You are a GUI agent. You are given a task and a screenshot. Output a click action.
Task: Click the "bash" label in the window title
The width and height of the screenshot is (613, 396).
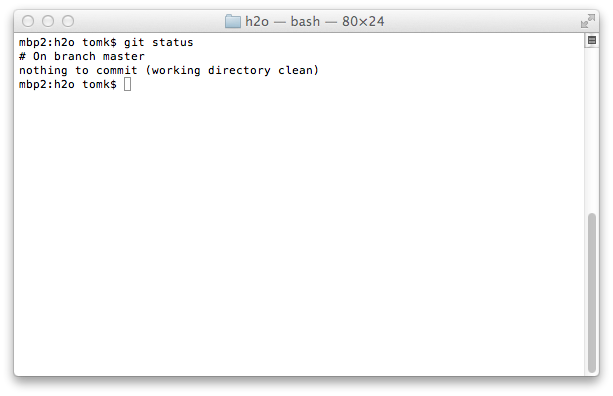pyautogui.click(x=305, y=21)
